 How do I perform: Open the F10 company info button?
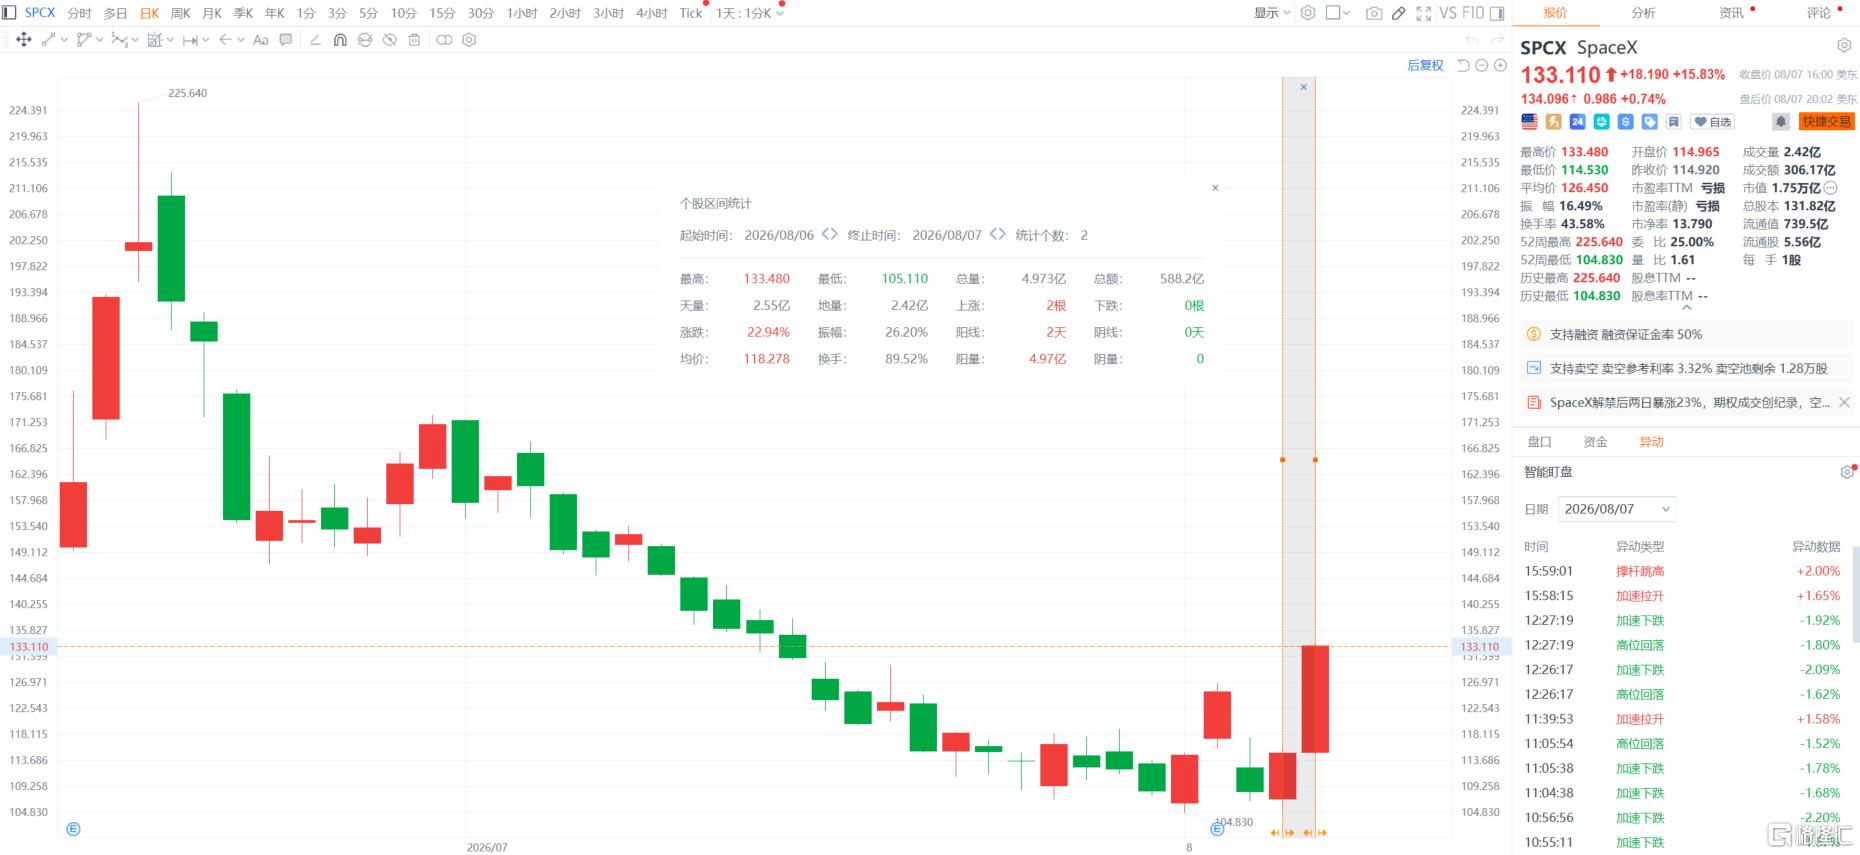tap(1473, 13)
